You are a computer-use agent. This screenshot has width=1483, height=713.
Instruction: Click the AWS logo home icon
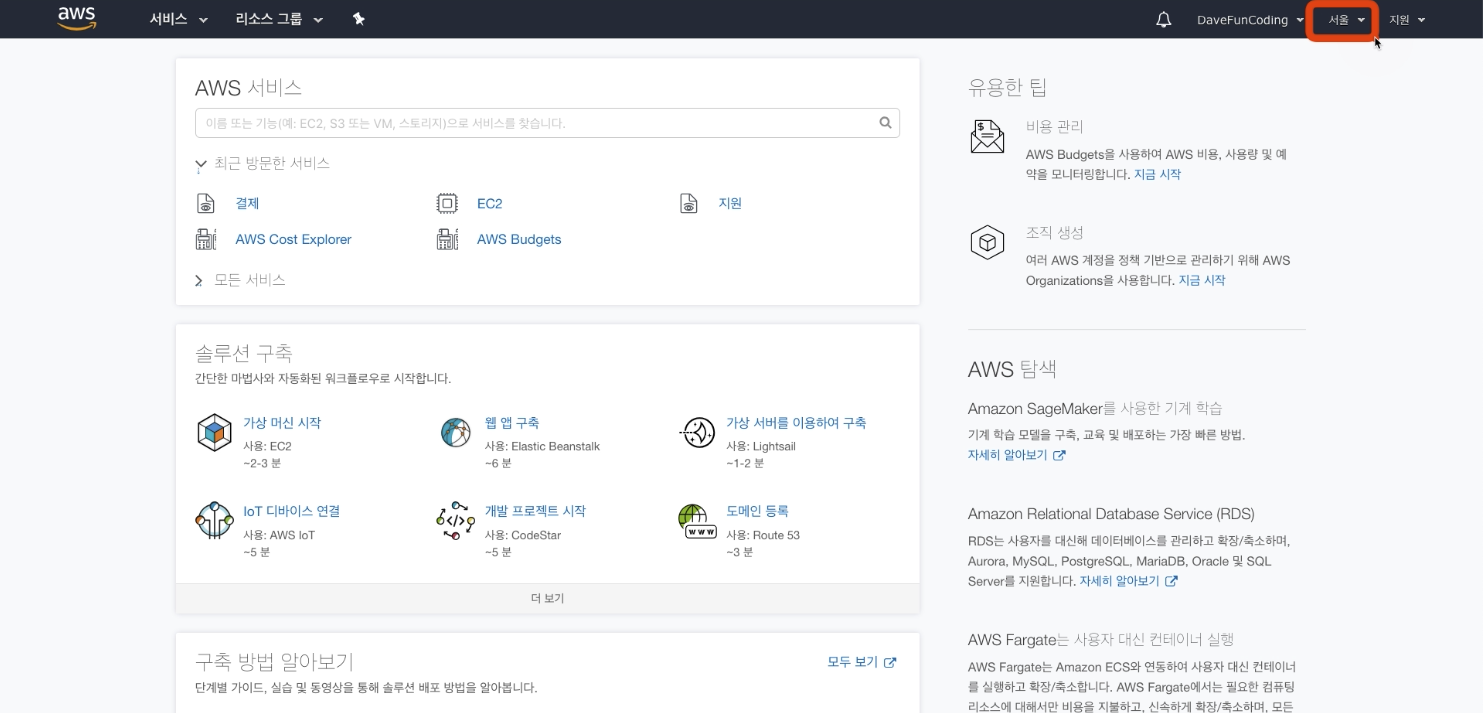pos(76,19)
